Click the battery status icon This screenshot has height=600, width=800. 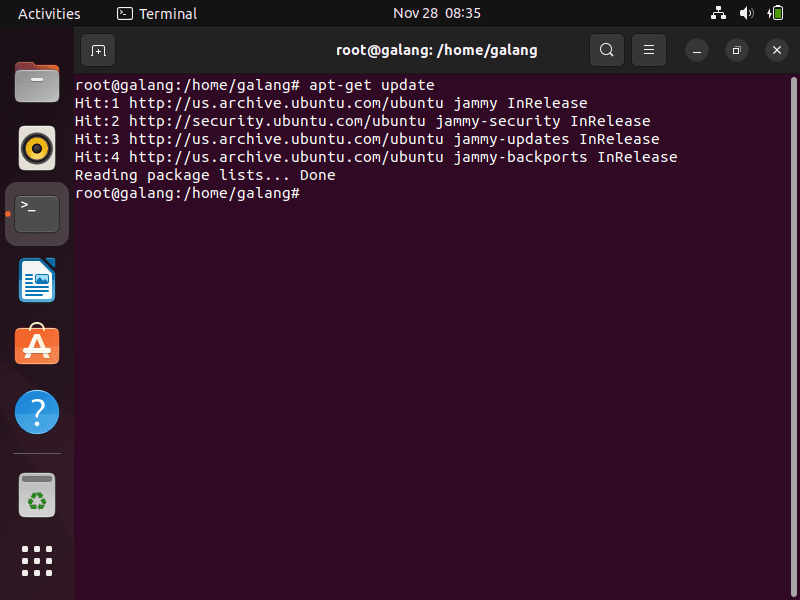point(776,13)
